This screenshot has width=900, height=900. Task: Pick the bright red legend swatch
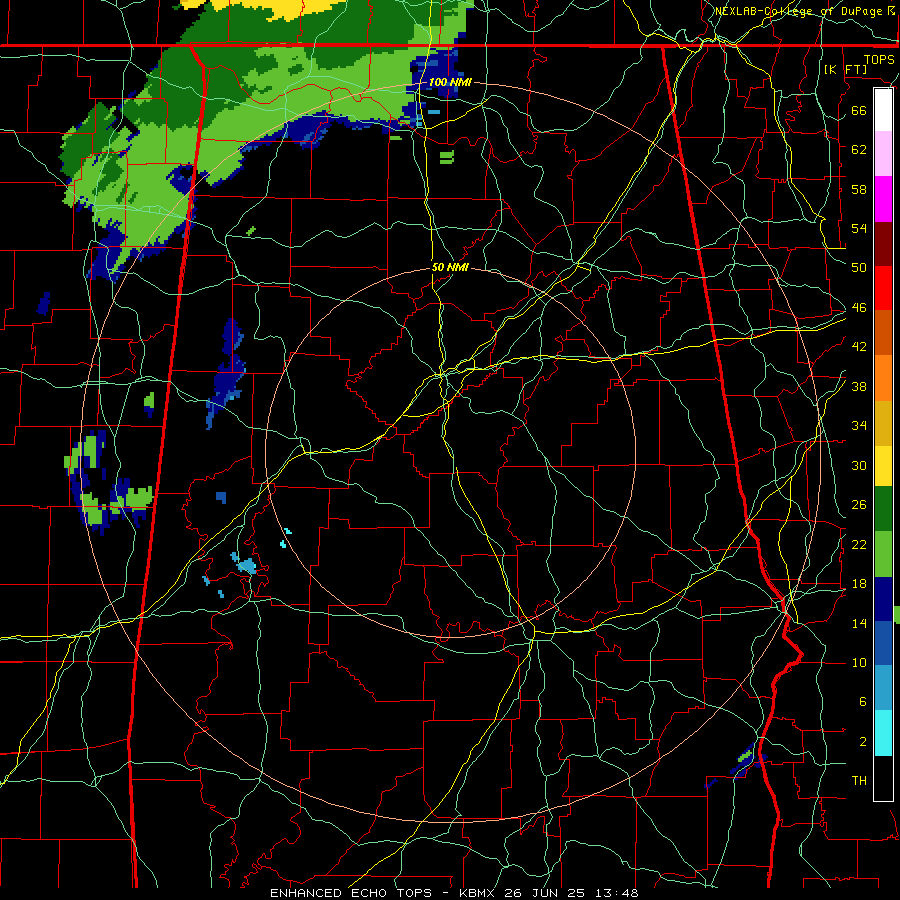coord(883,288)
